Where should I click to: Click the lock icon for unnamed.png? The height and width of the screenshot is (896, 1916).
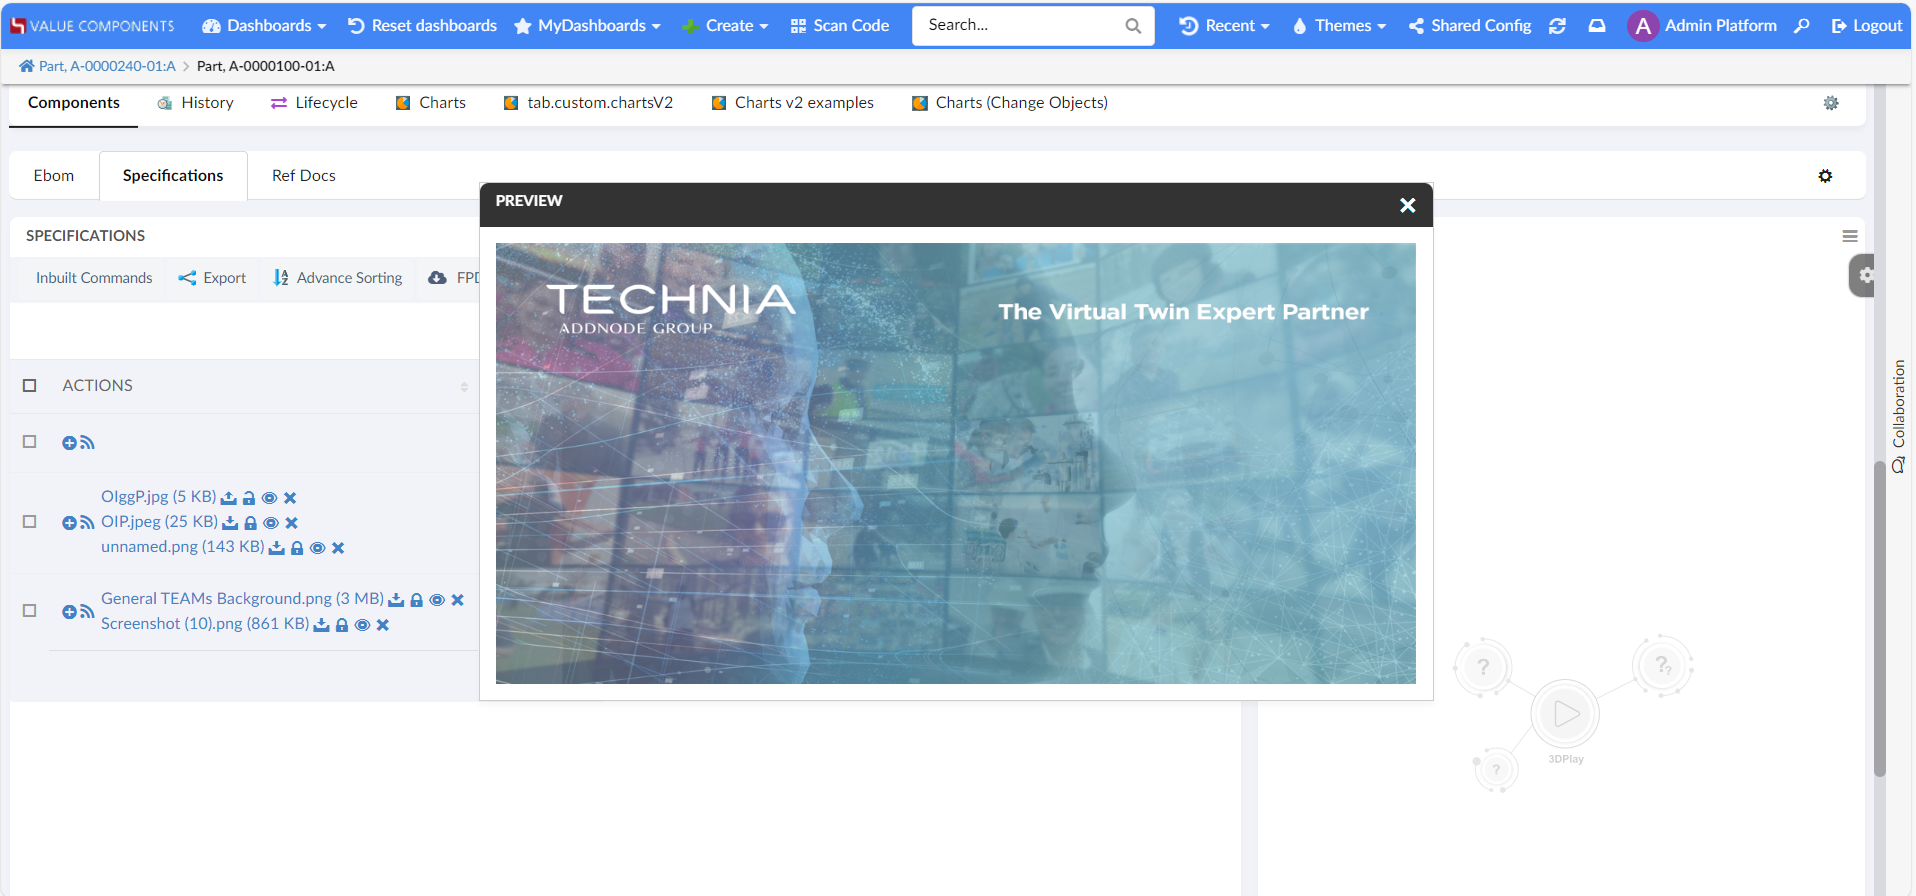297,548
